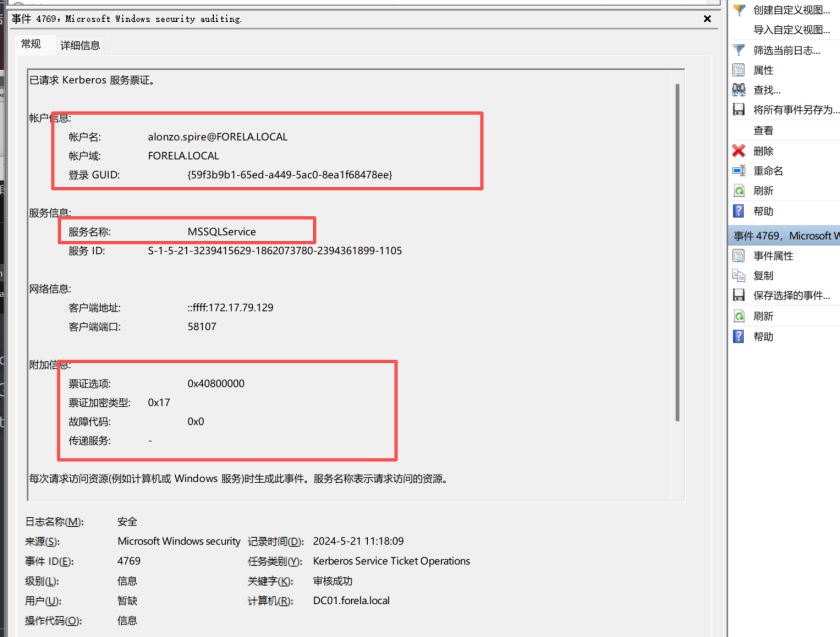Click the filter current log funnel icon
840x637 pixels.
(739, 50)
